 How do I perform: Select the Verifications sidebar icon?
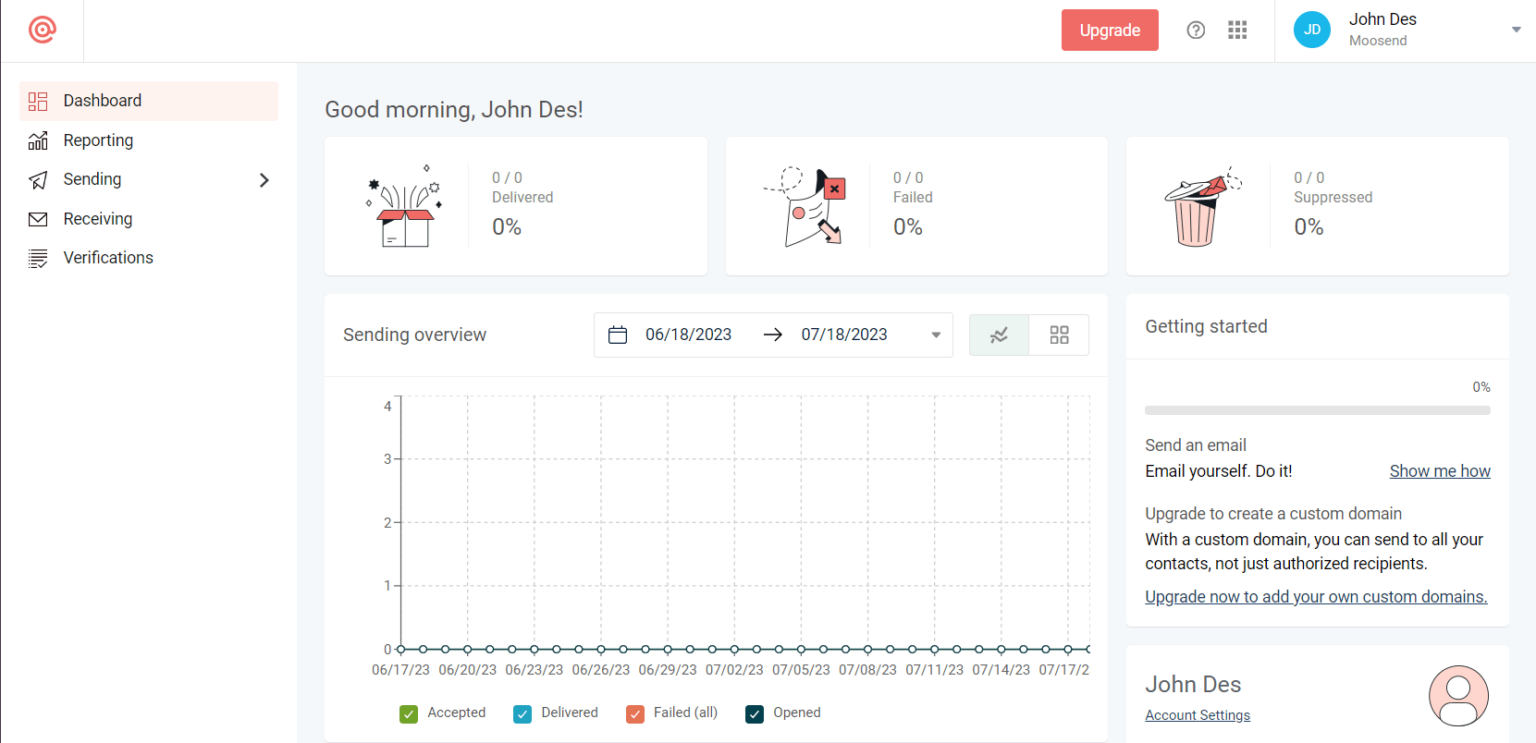[x=37, y=257]
